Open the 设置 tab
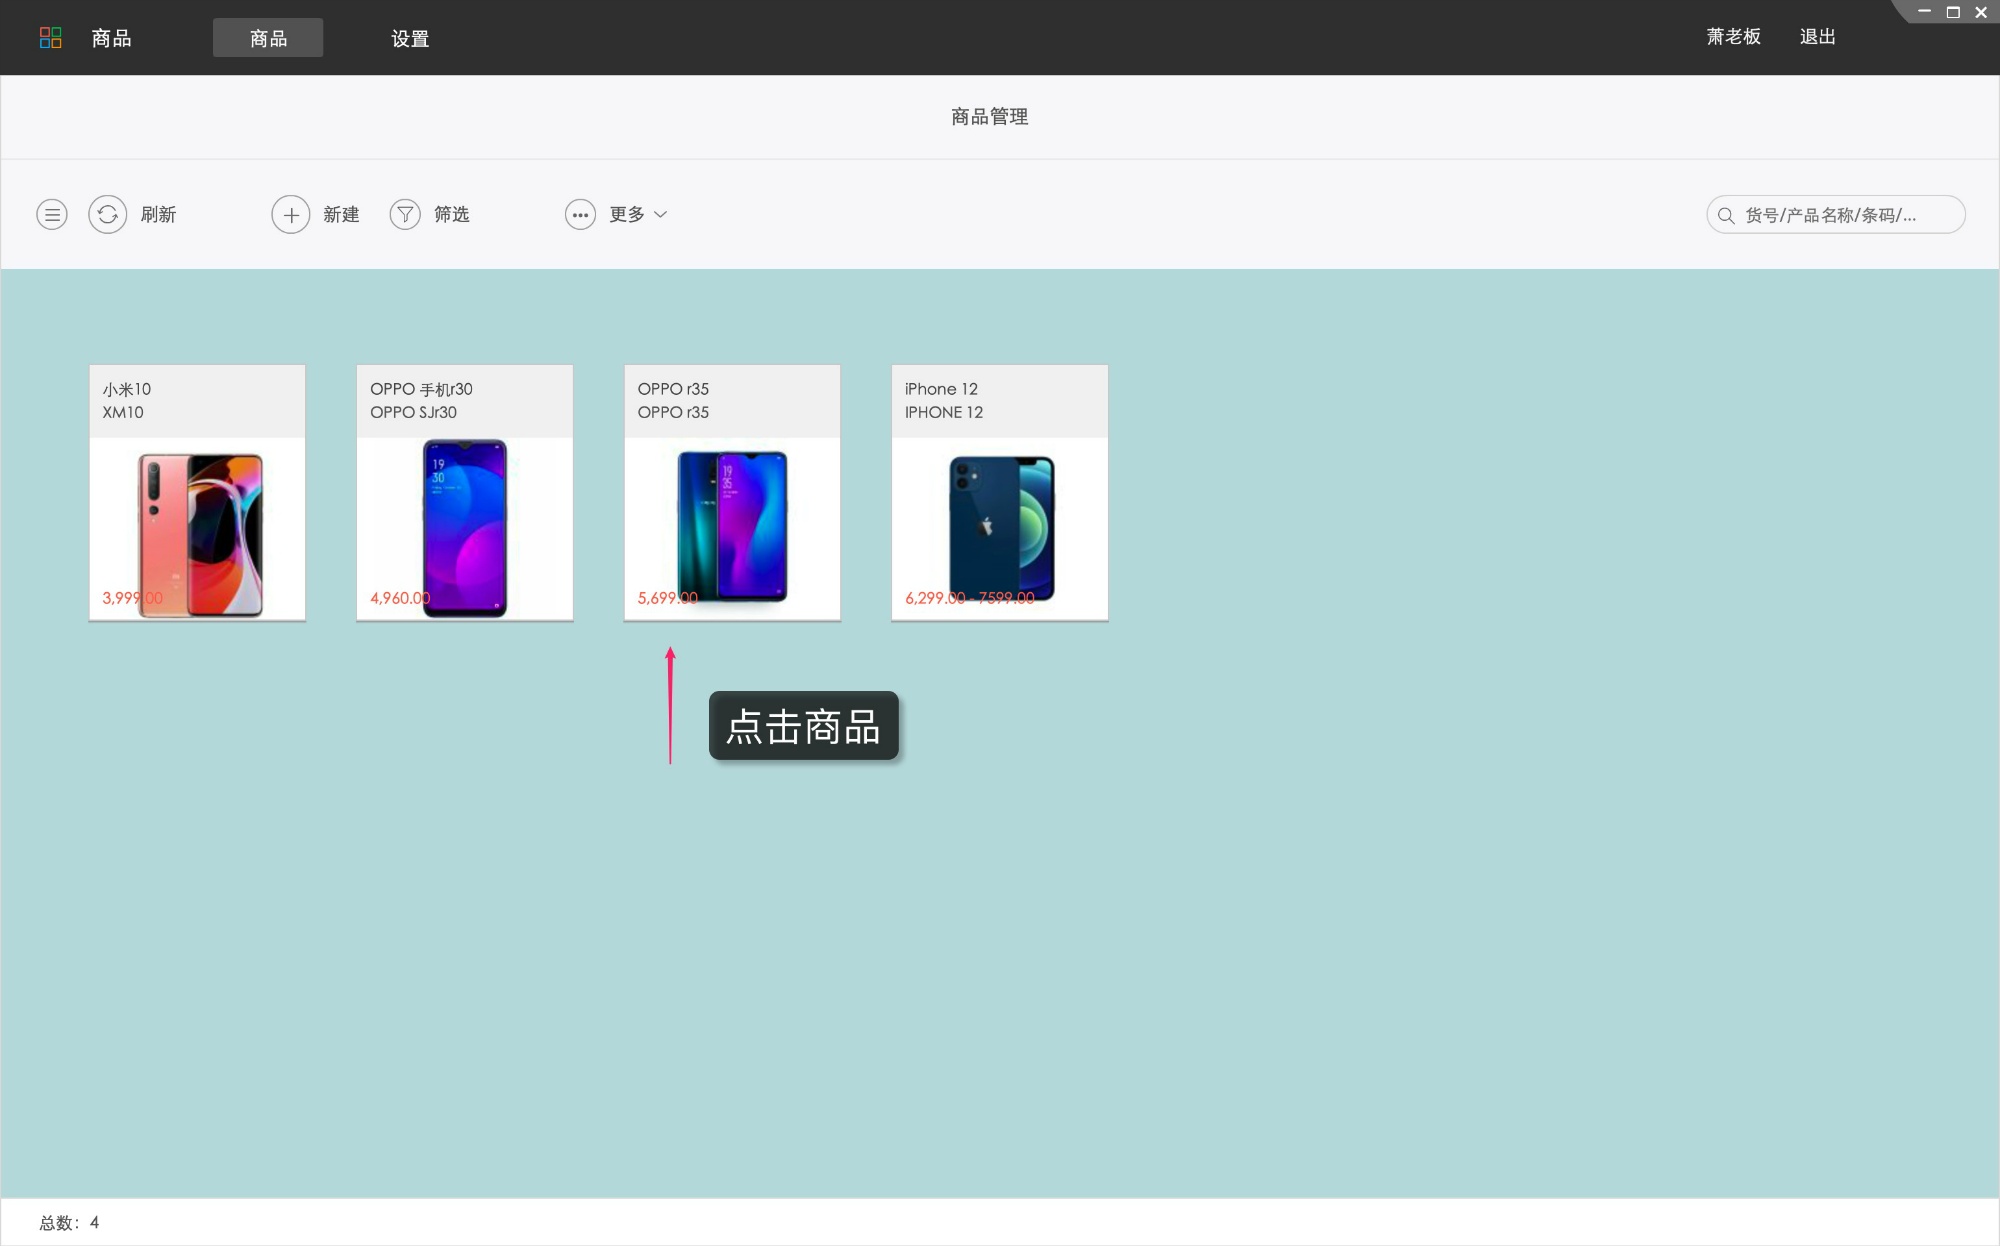 [x=410, y=38]
